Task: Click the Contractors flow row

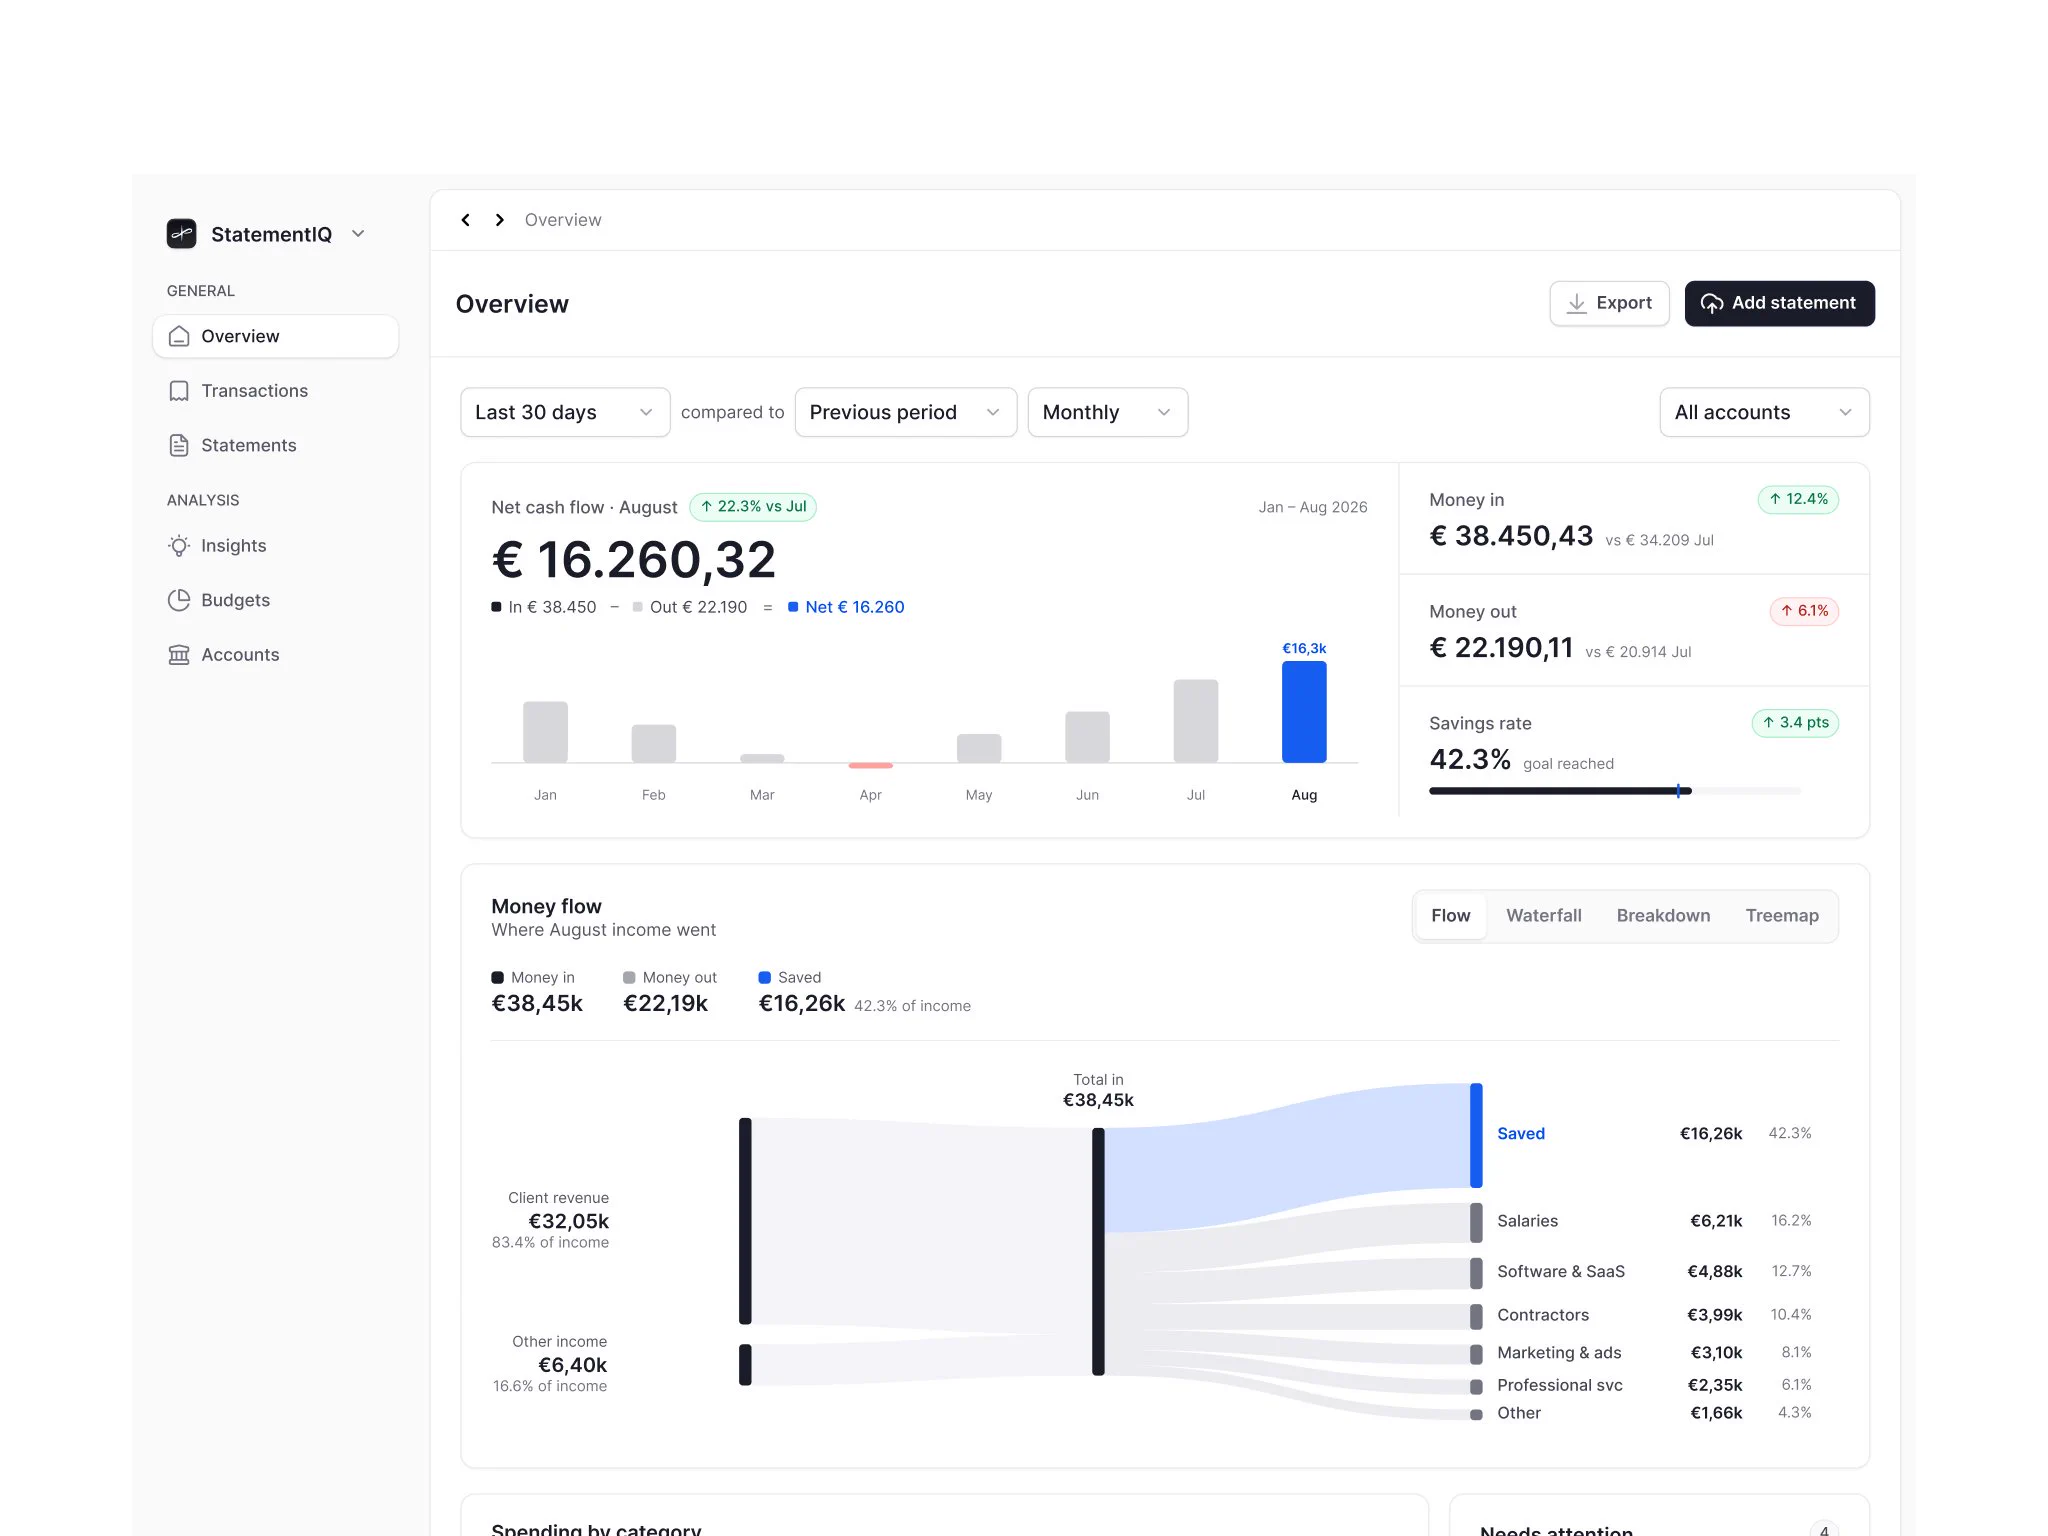Action: (1654, 1315)
